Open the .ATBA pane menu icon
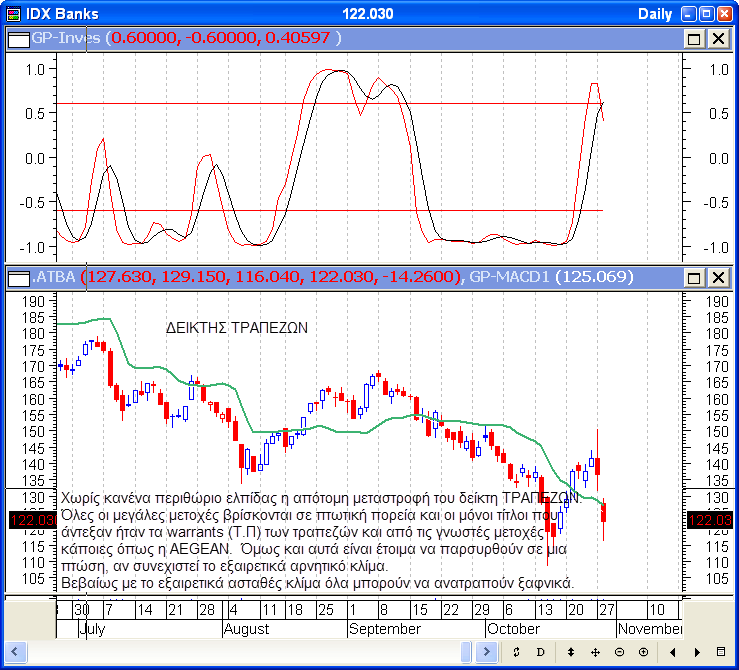This screenshot has height=670, width=739. [19, 277]
